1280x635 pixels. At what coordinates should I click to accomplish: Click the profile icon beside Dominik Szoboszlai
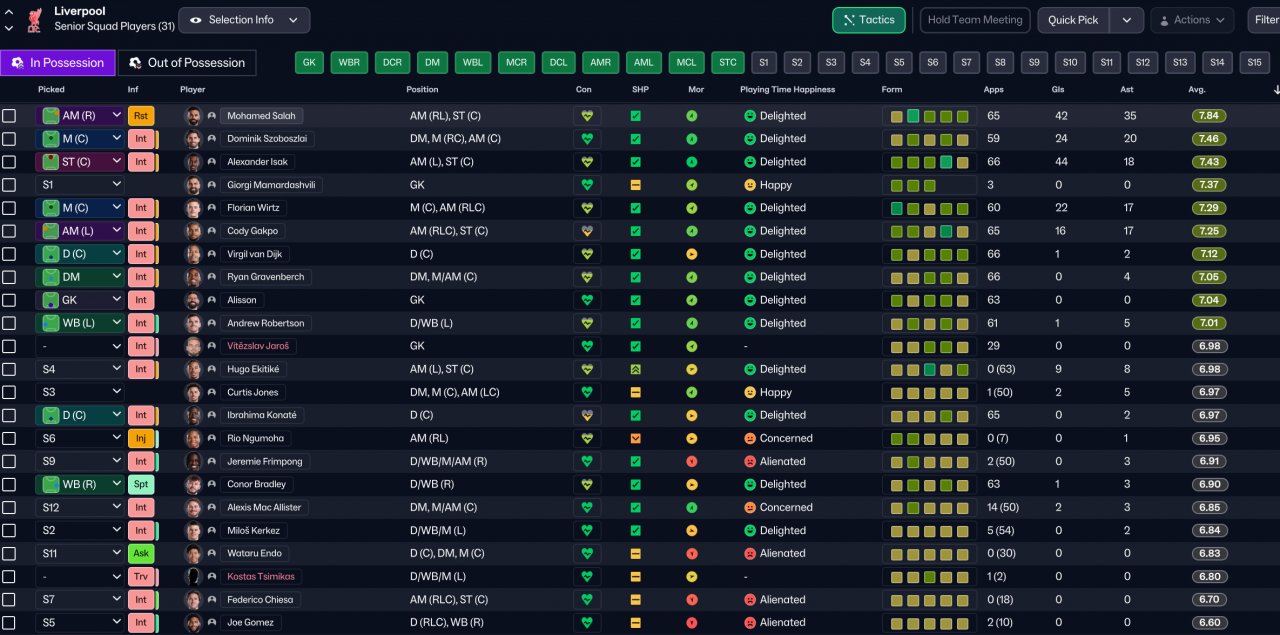[x=212, y=139]
